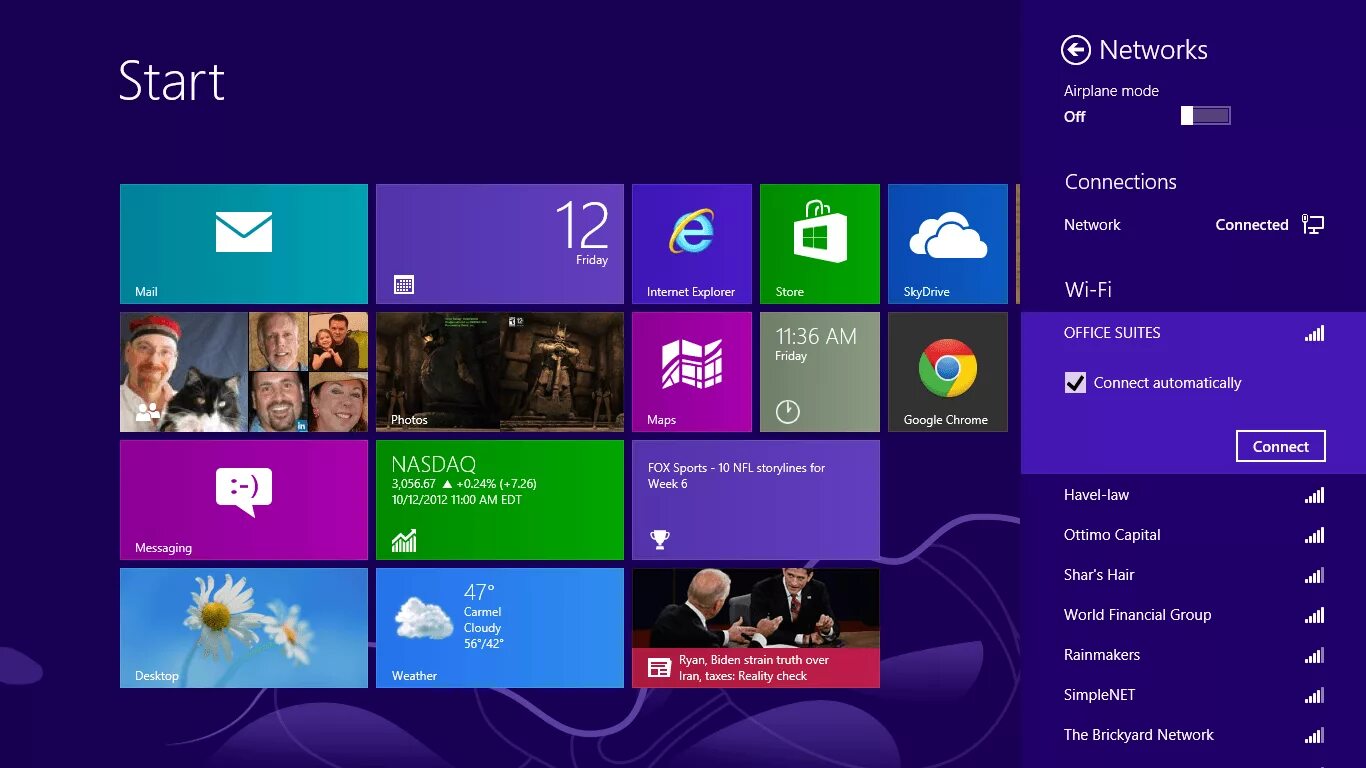Open the Weather tile for Carmel
Screen dimensions: 1366x768
(x=500, y=628)
